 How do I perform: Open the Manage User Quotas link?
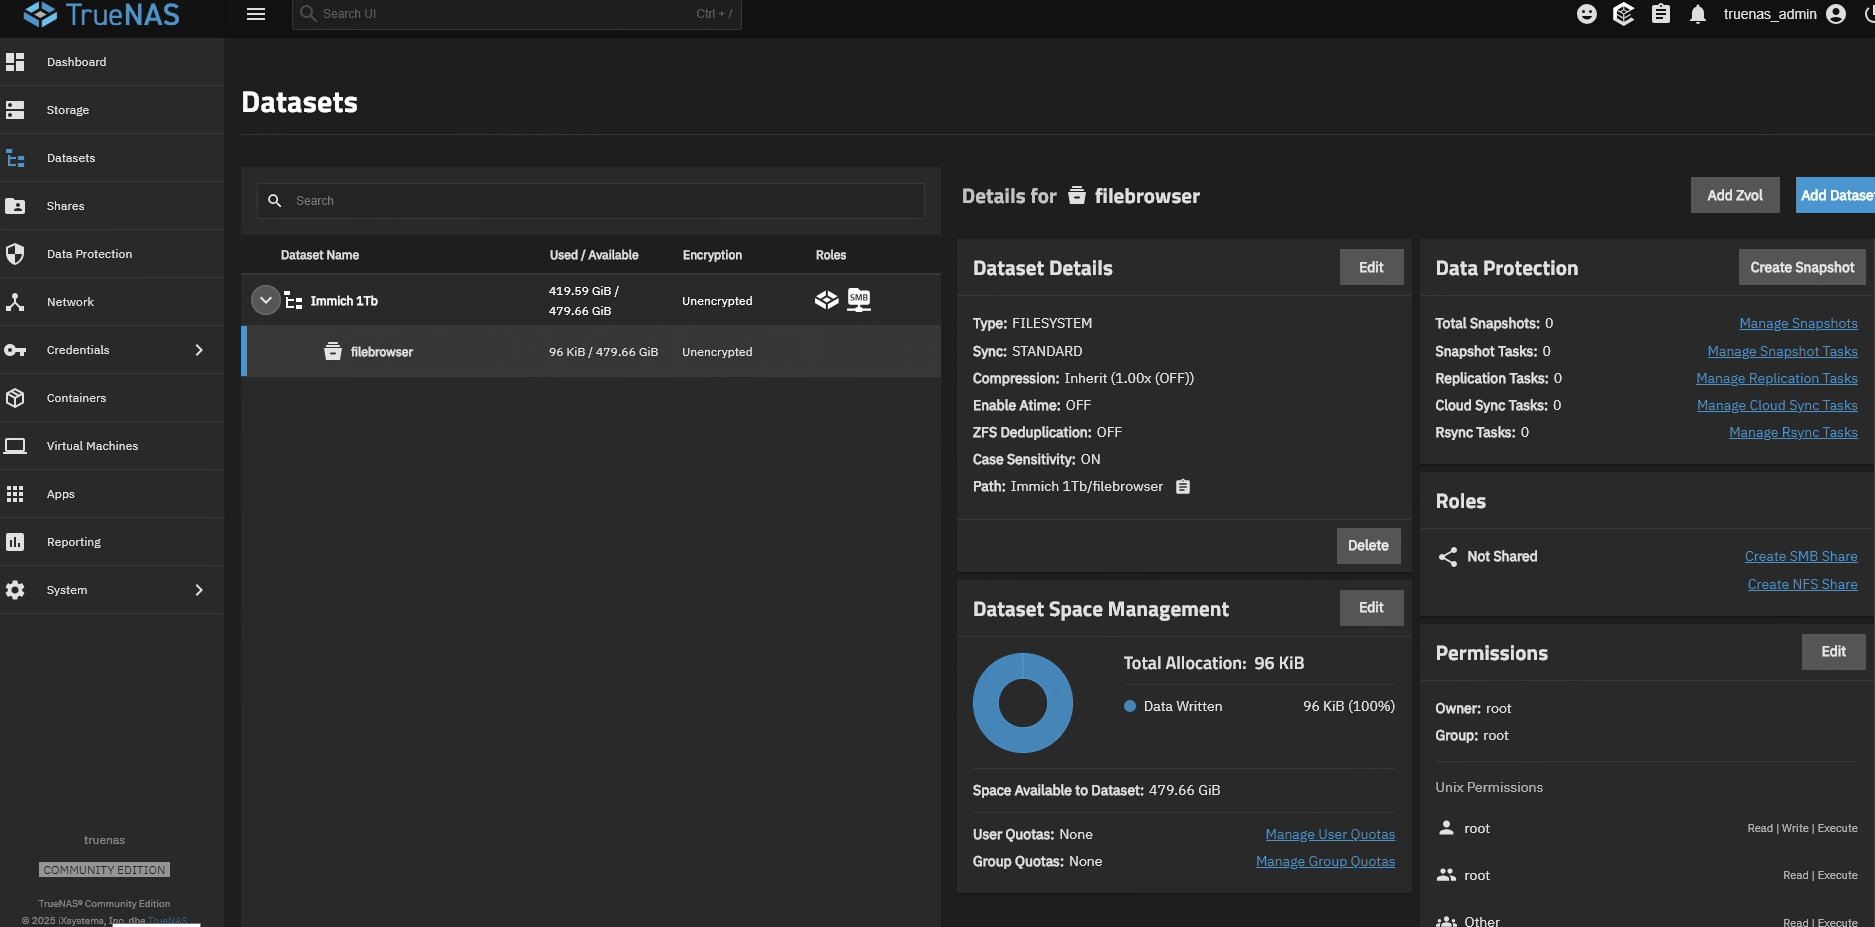click(x=1329, y=835)
